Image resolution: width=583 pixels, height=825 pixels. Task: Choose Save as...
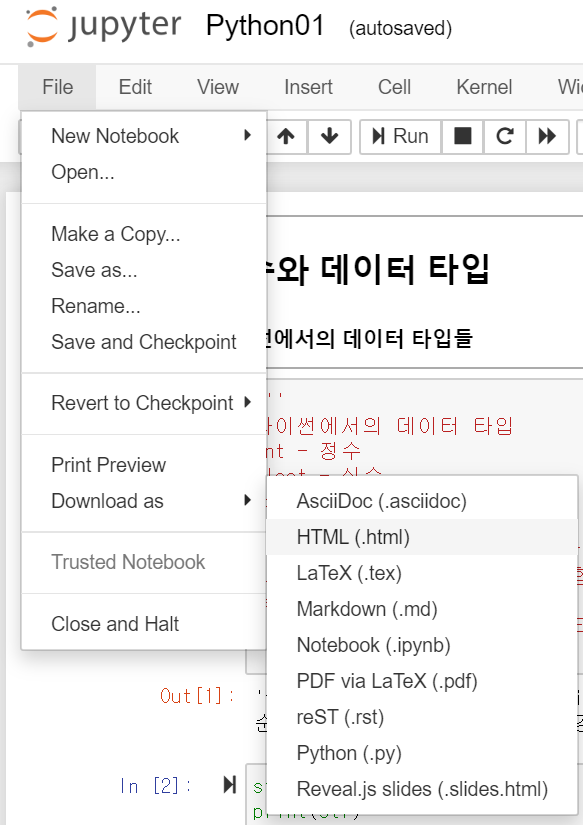click(x=144, y=270)
